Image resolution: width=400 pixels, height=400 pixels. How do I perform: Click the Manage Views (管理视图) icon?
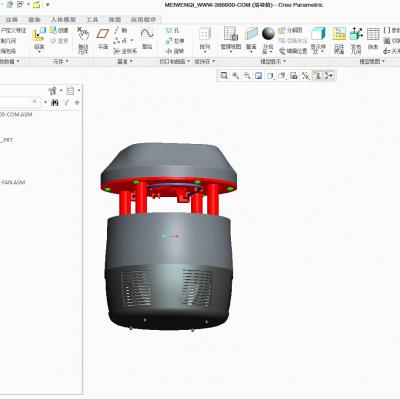tap(231, 38)
